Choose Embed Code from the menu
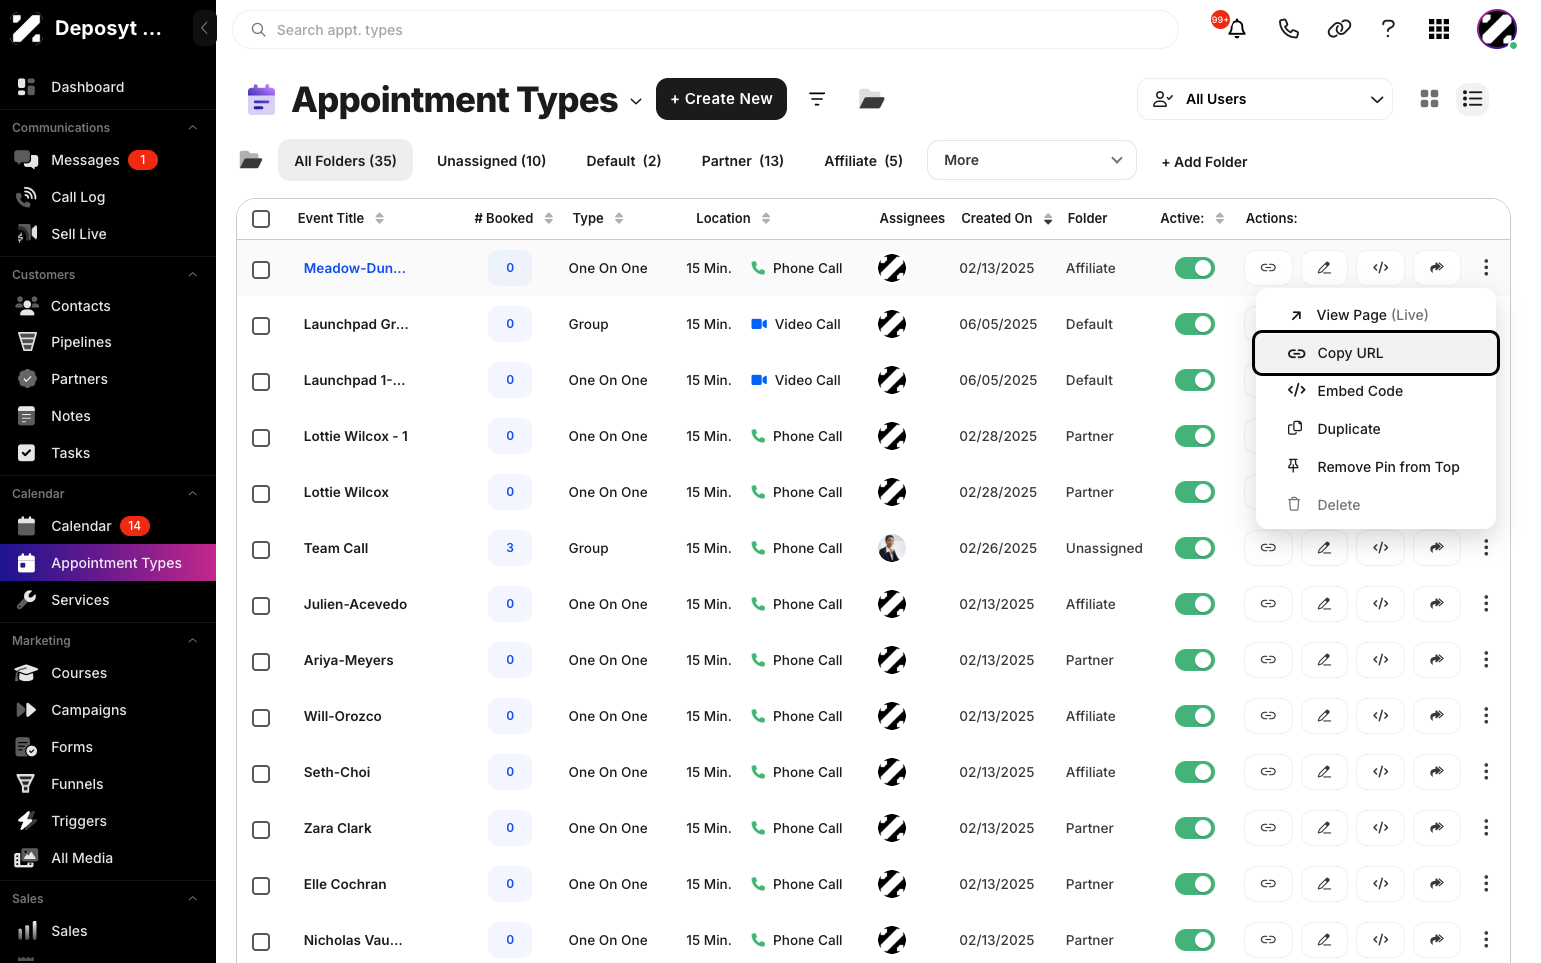 (x=1376, y=391)
